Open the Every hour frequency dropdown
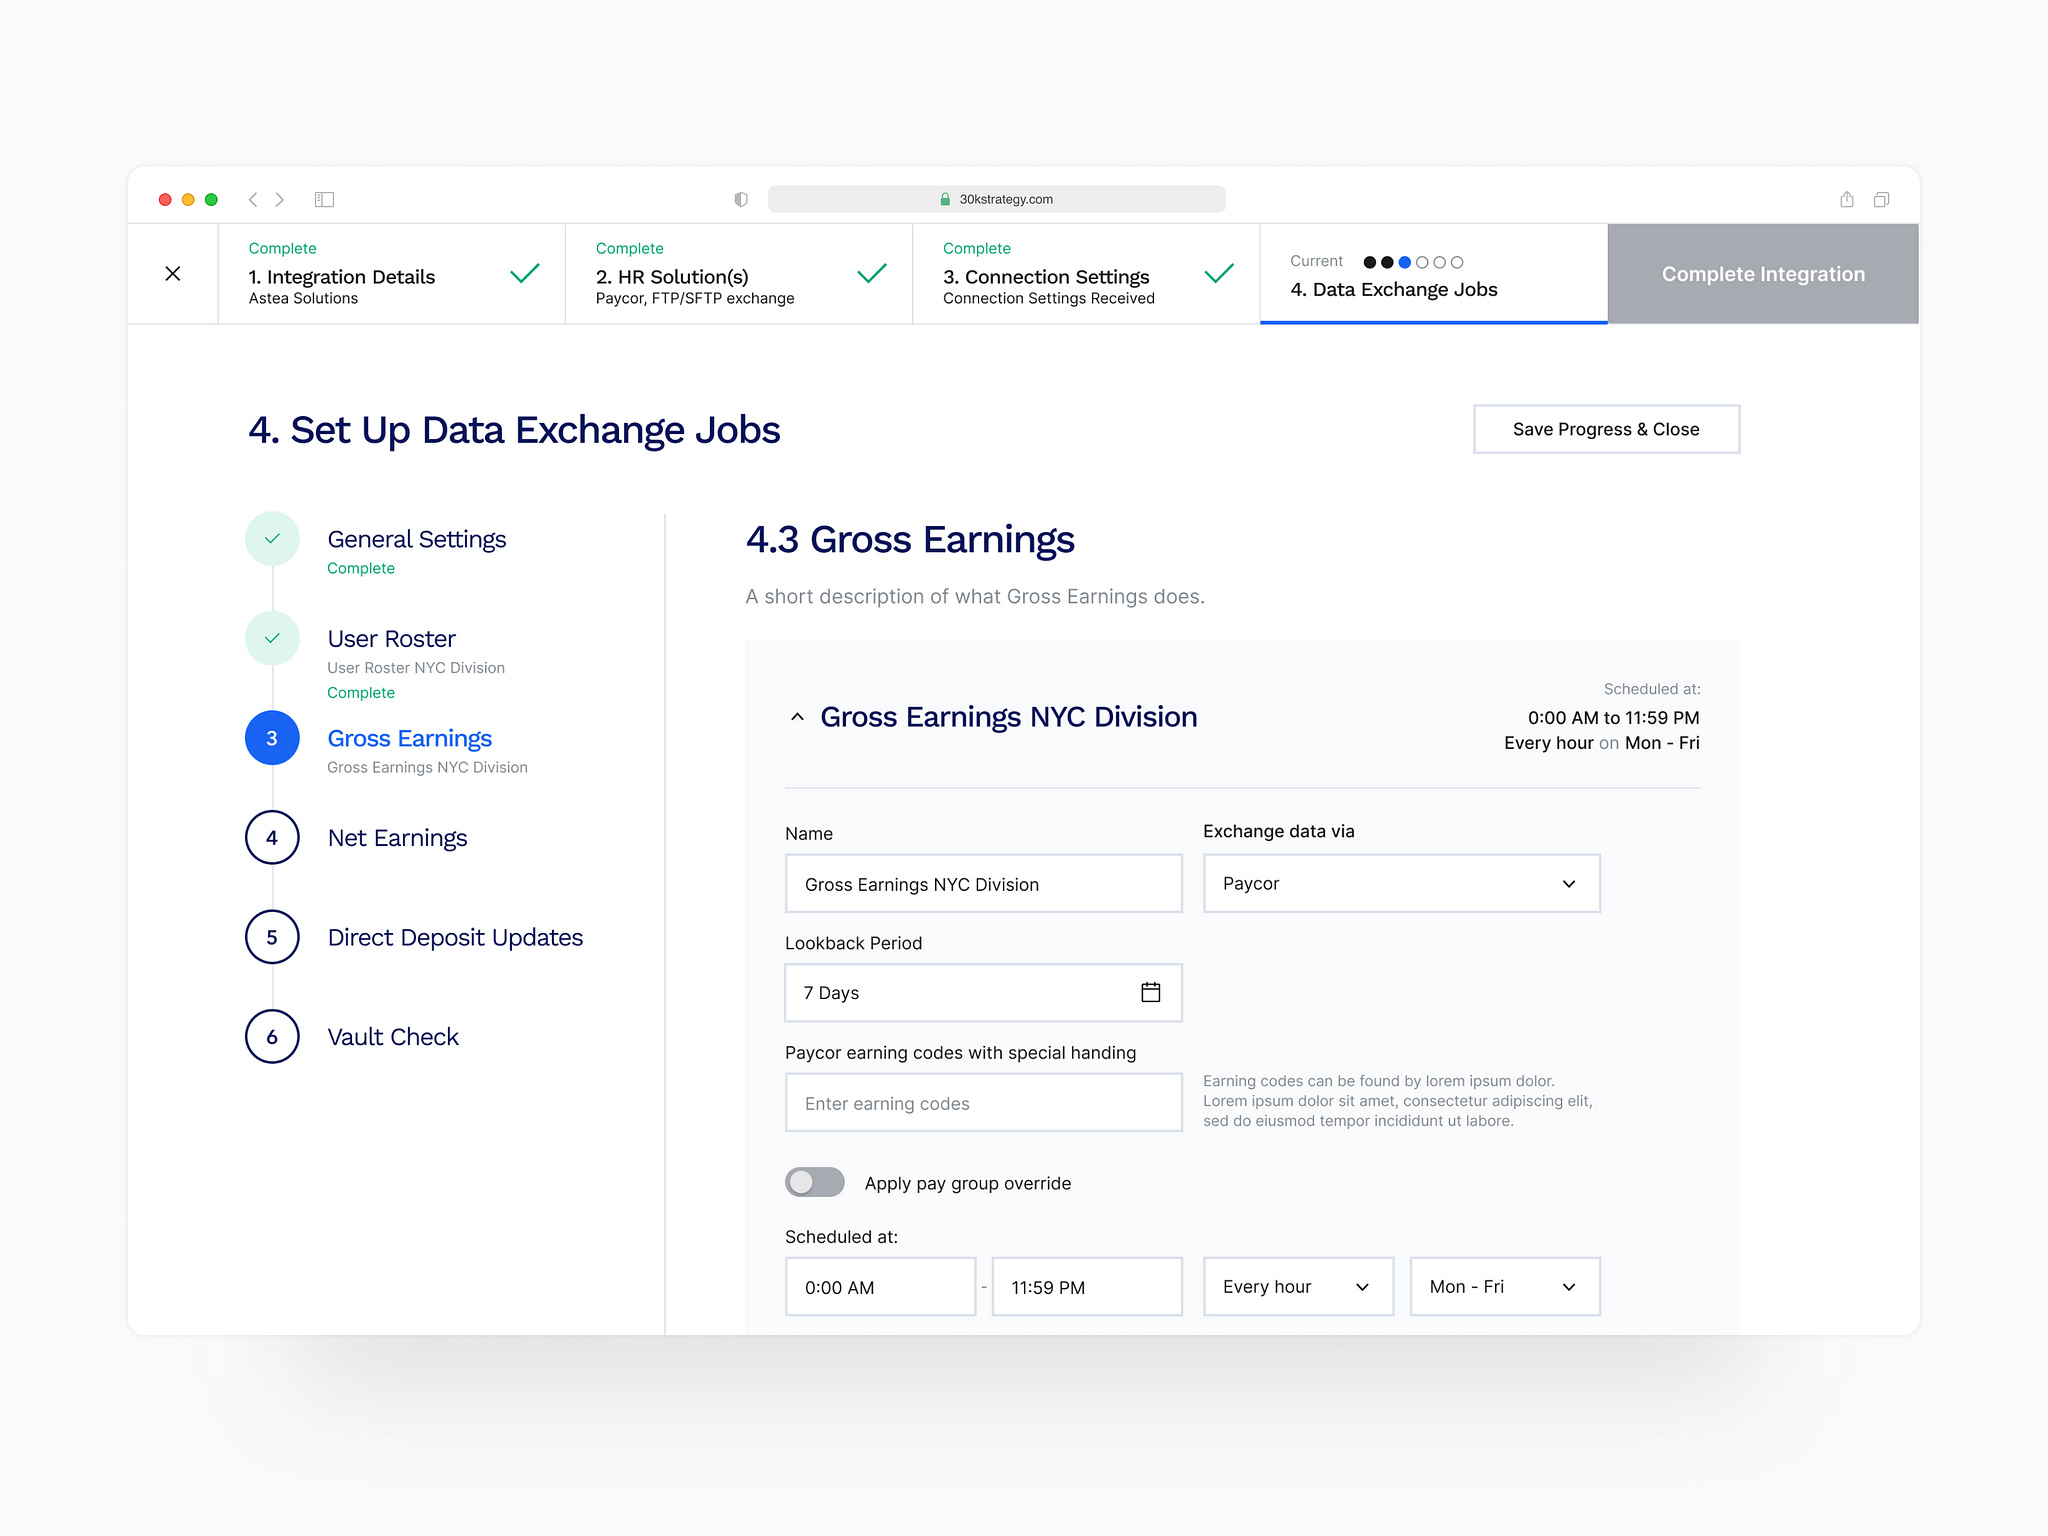The width and height of the screenshot is (2048, 1536). [1297, 1287]
